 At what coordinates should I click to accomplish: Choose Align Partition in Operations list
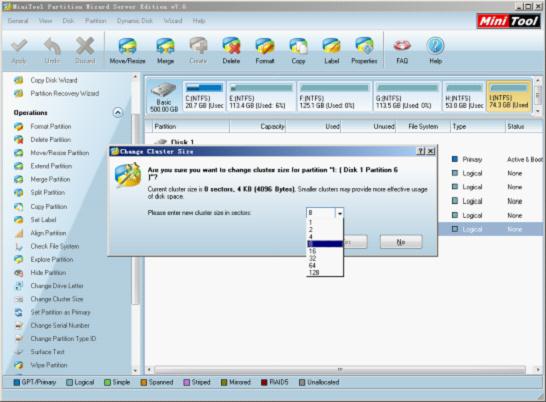pyautogui.click(x=48, y=233)
